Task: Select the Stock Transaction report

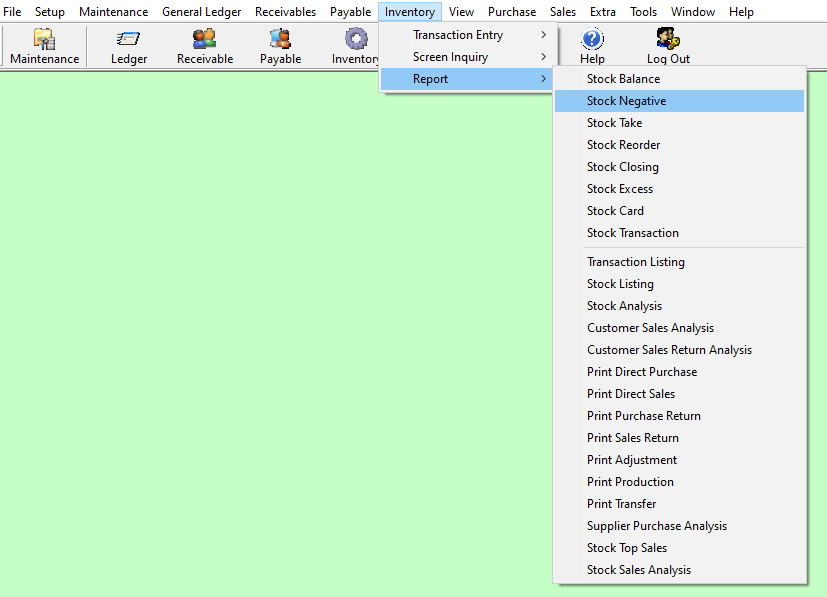Action: point(679,233)
